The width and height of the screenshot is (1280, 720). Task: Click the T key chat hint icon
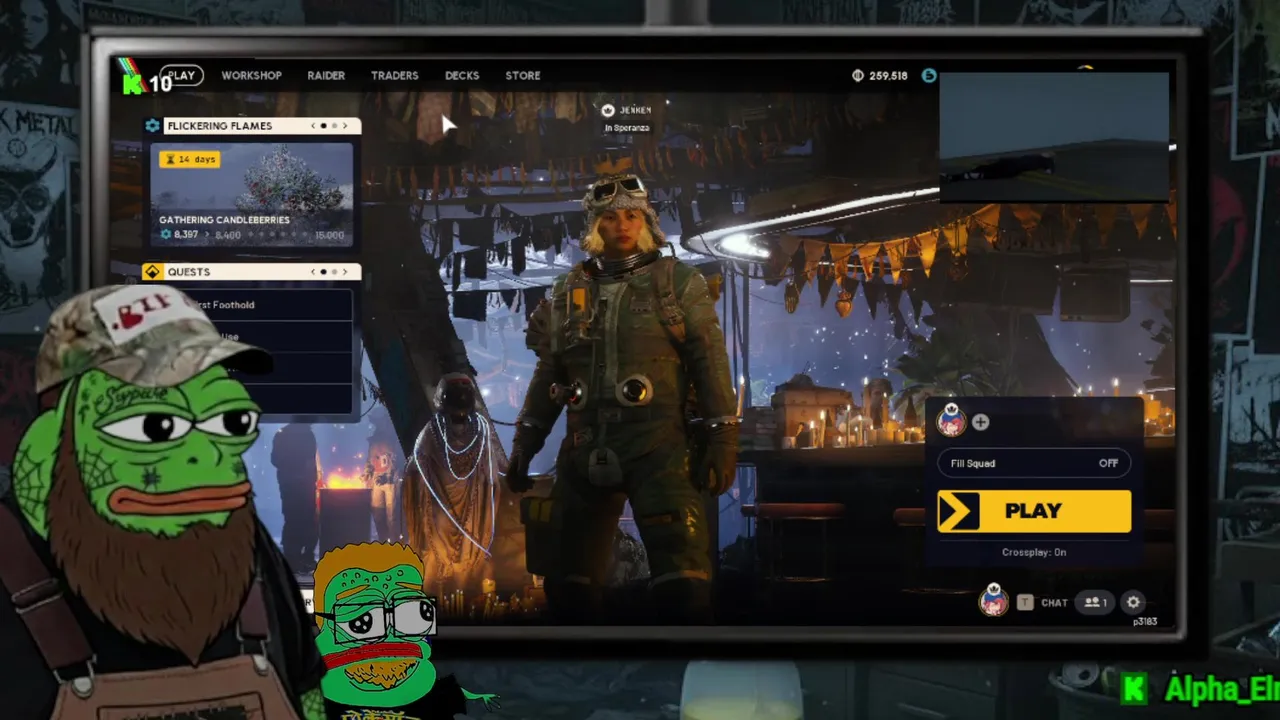tap(1025, 602)
